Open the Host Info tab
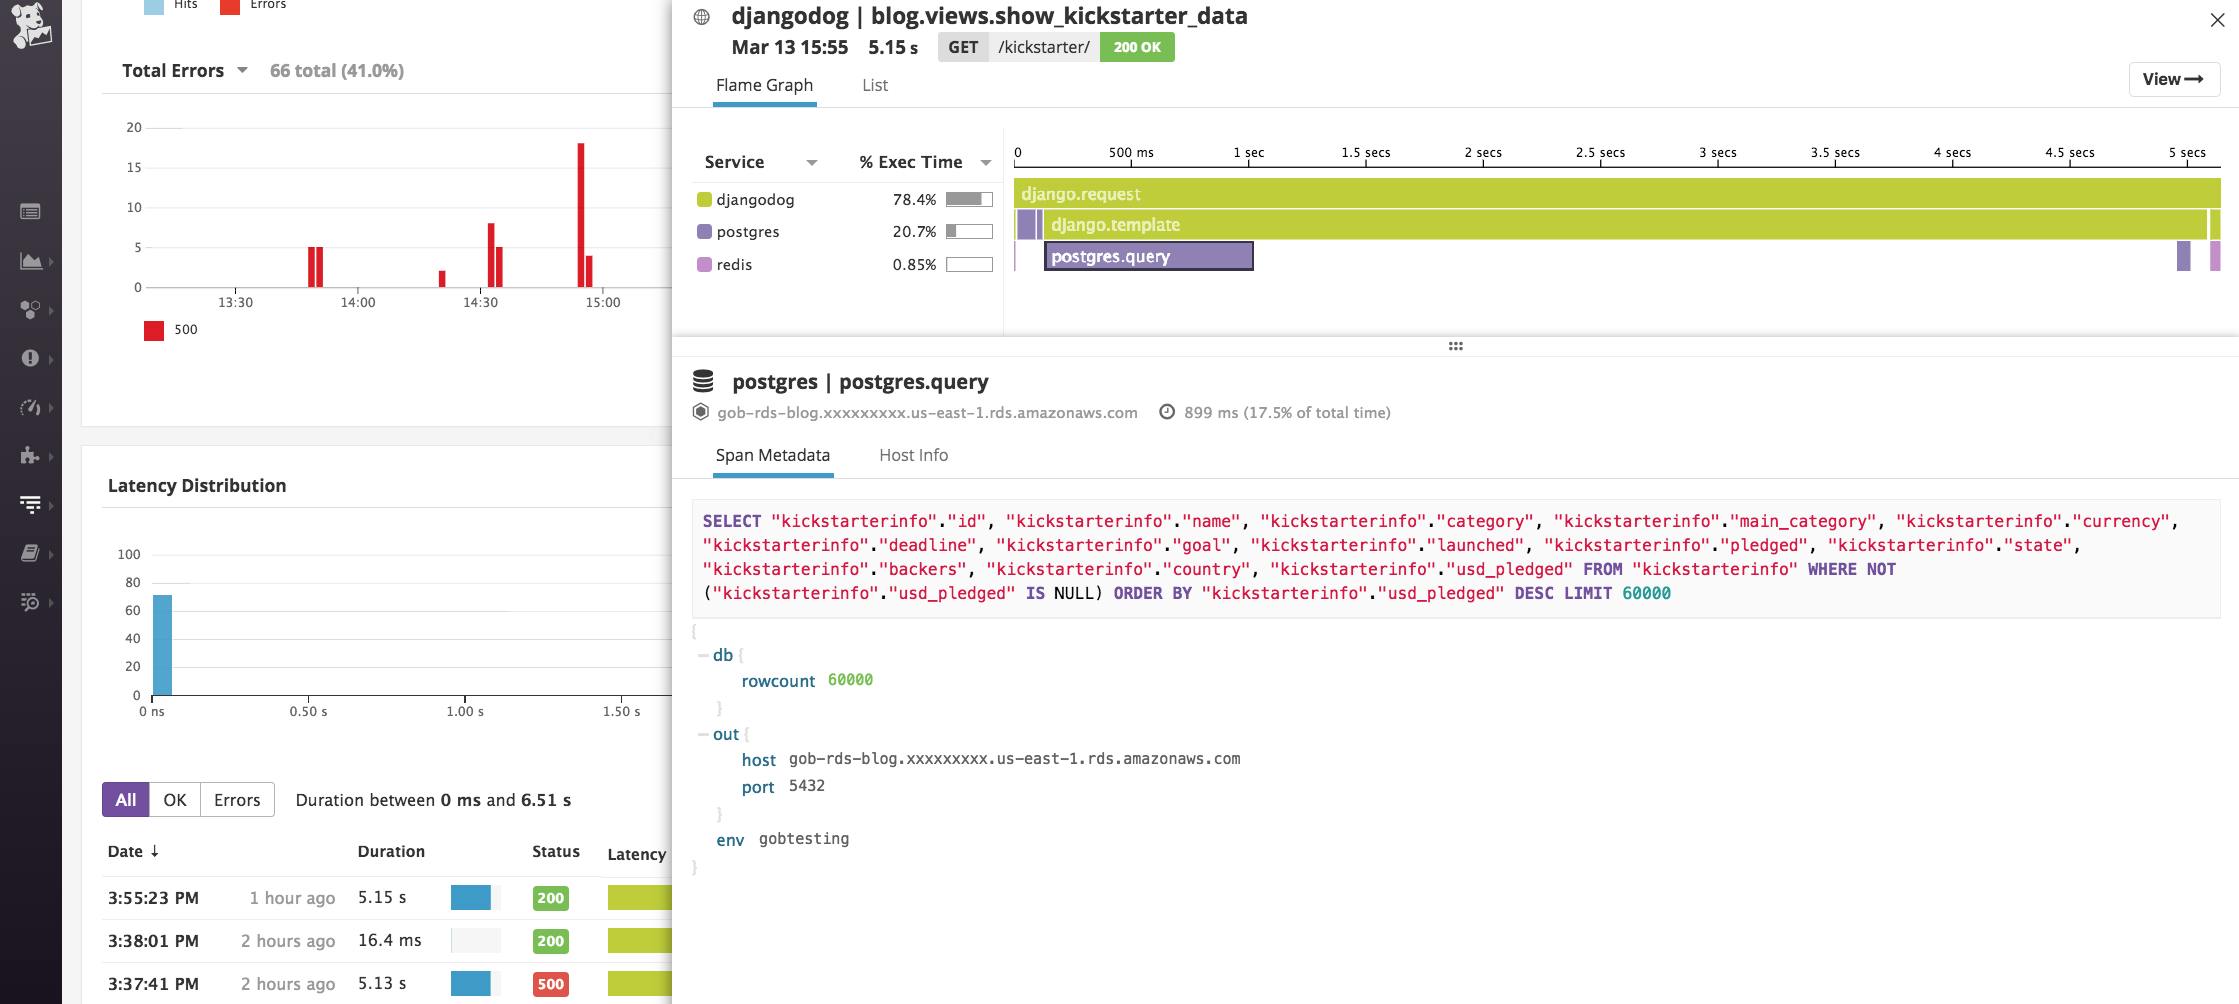The height and width of the screenshot is (1004, 2239). coord(911,455)
